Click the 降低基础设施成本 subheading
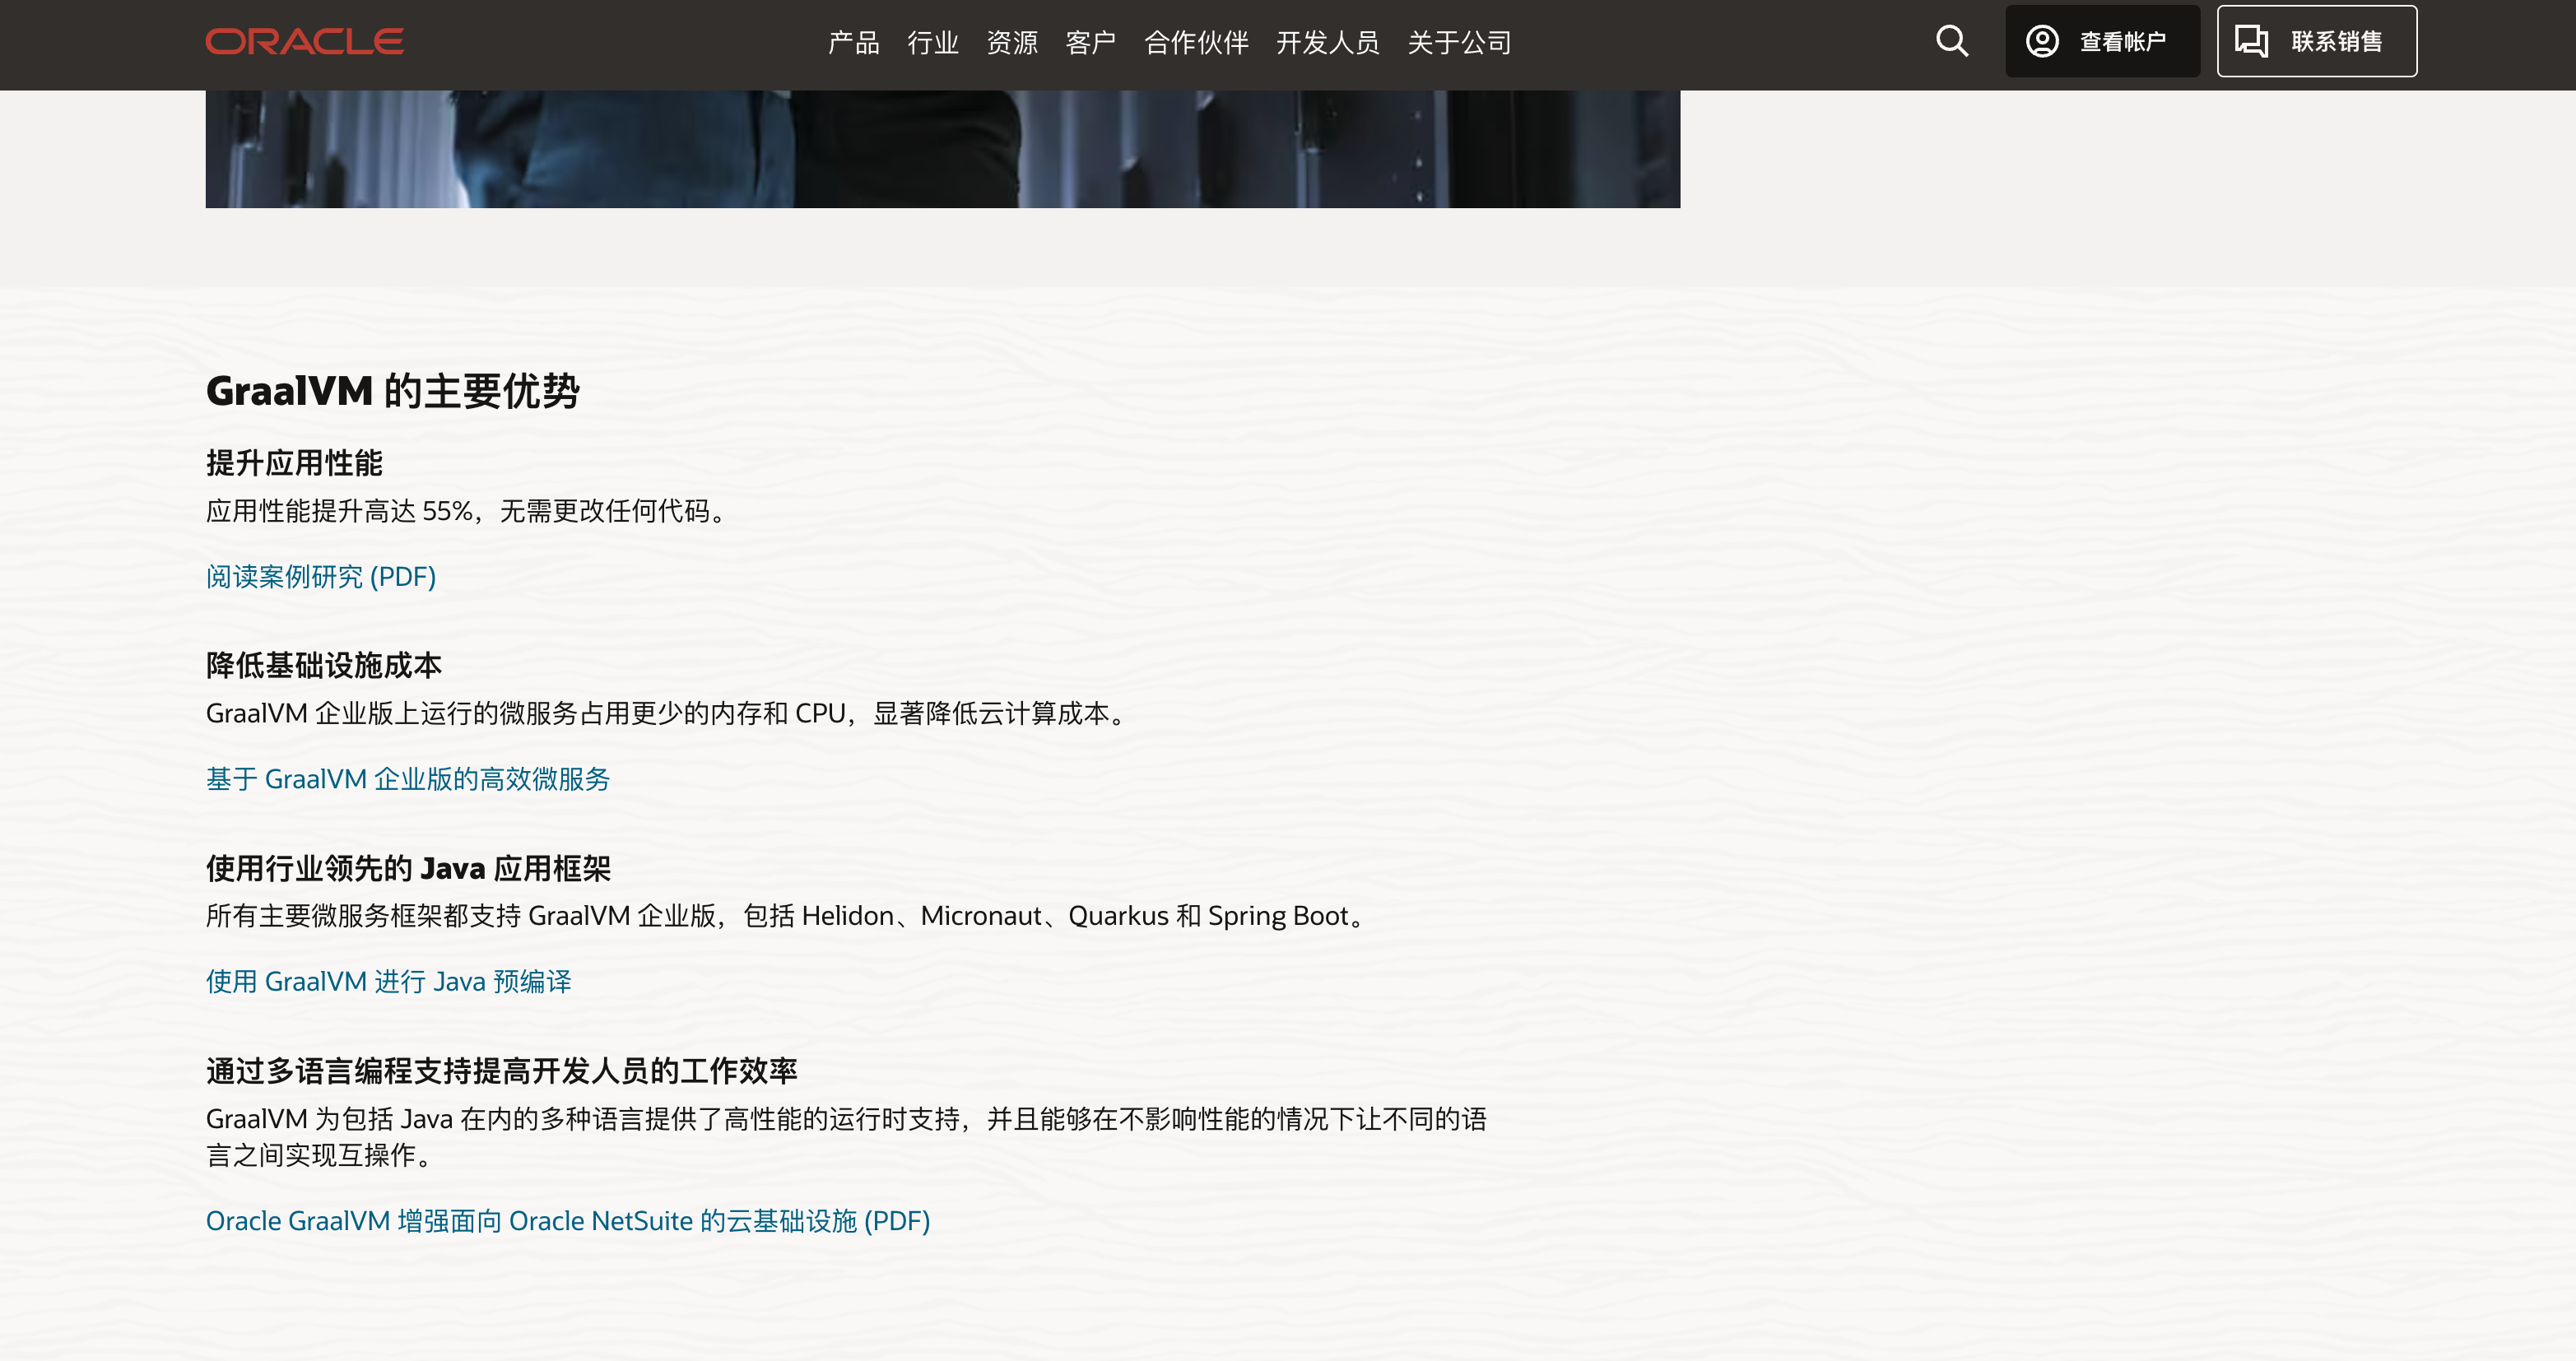Image resolution: width=2576 pixels, height=1361 pixels. coord(323,665)
